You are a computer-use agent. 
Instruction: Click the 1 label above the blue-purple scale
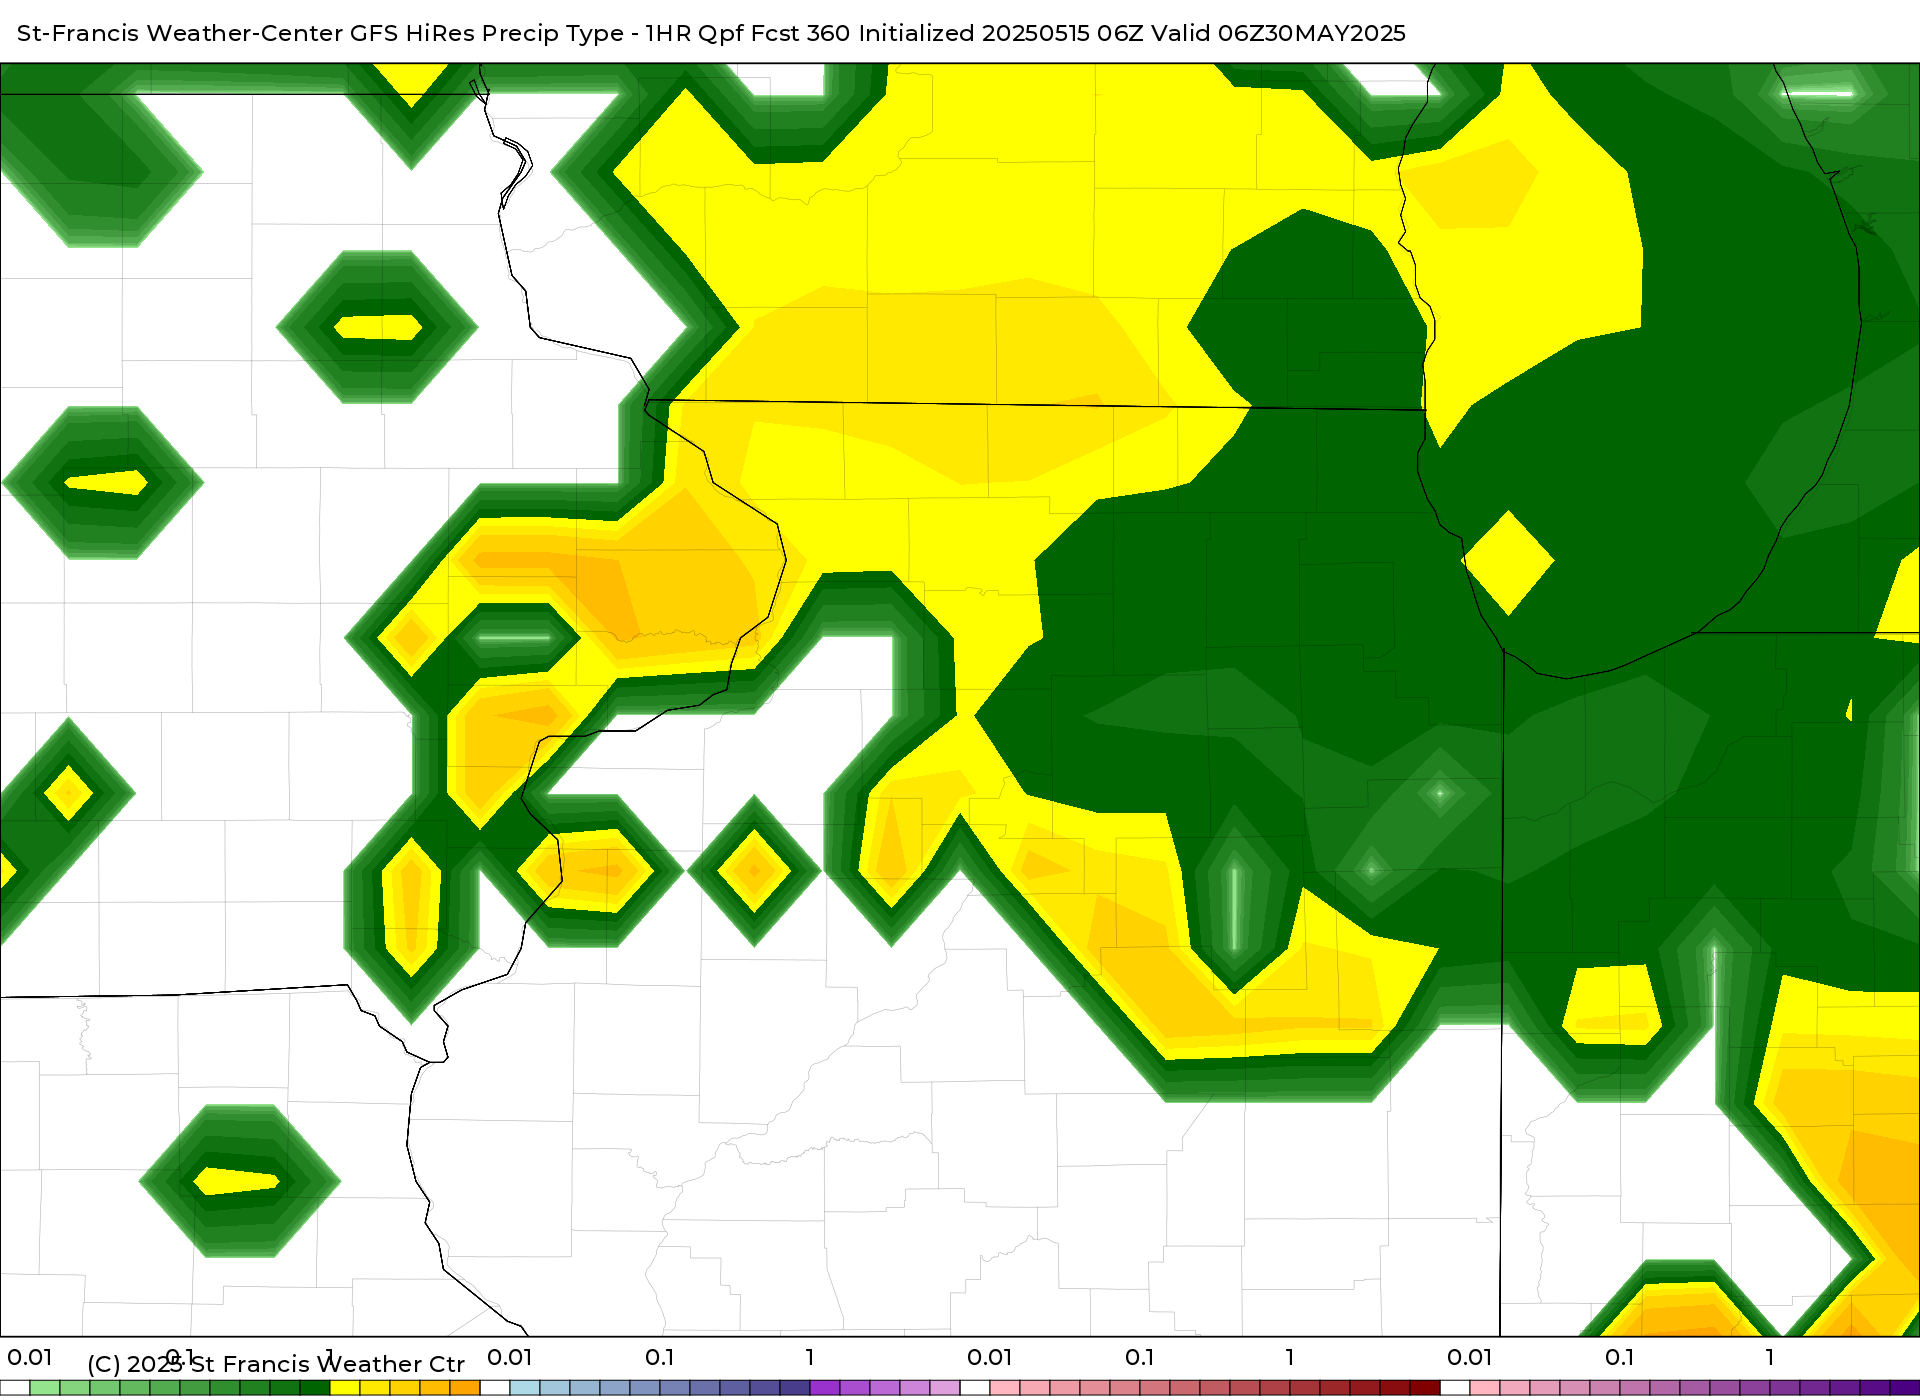pyautogui.click(x=810, y=1357)
